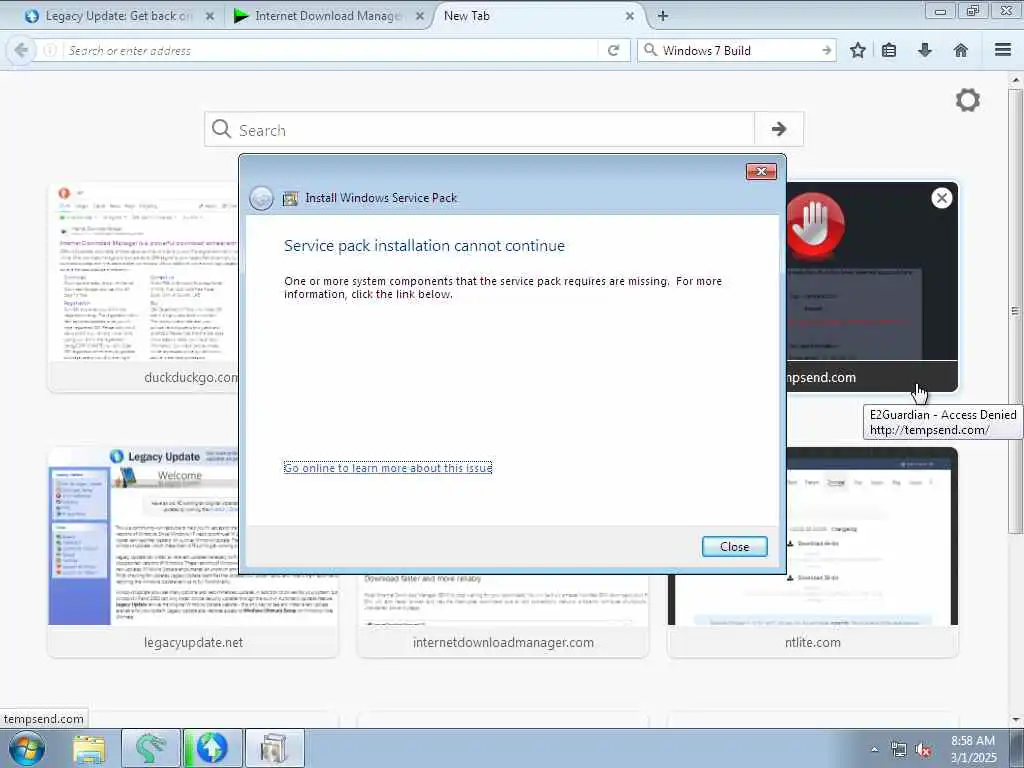Open the Firefox hamburger menu
1024x768 pixels.
point(1003,50)
